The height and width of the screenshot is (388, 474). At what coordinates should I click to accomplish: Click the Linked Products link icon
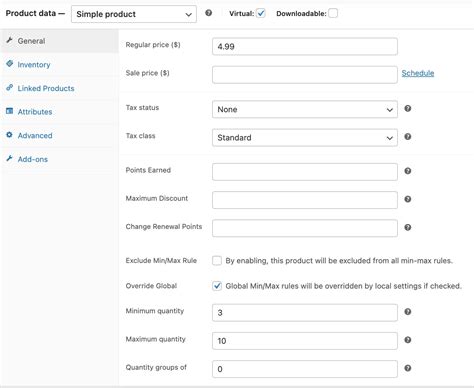[x=9, y=87]
